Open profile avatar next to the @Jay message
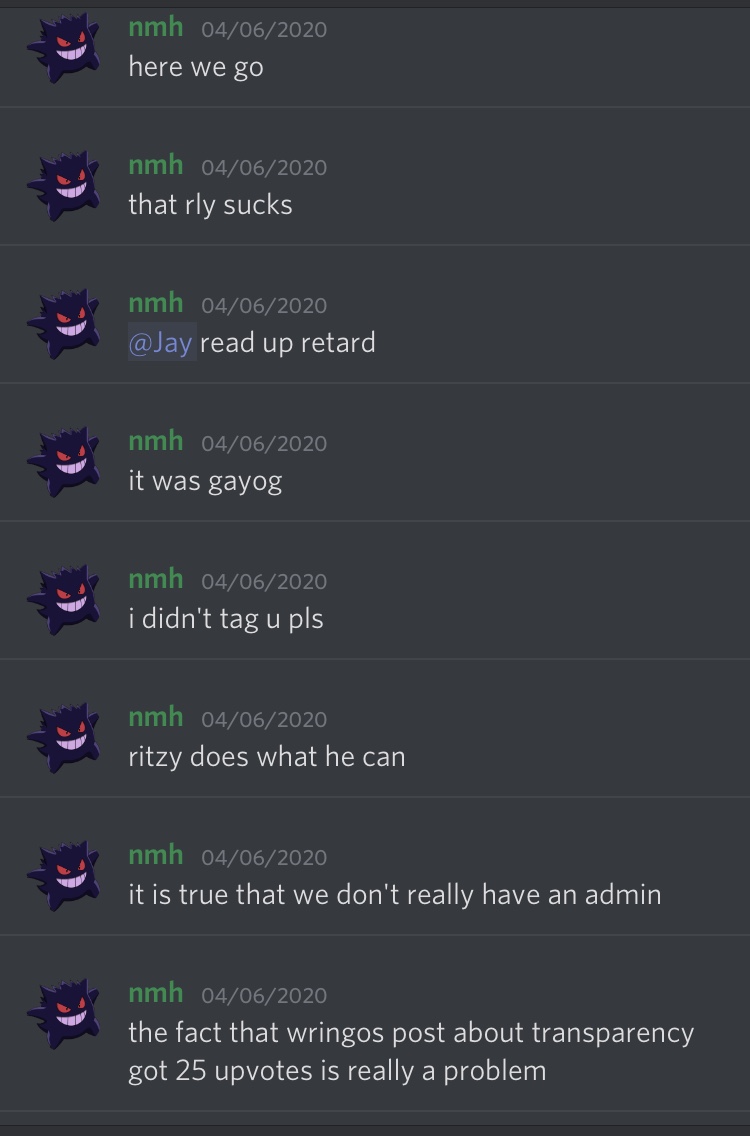750x1136 pixels. (x=64, y=324)
